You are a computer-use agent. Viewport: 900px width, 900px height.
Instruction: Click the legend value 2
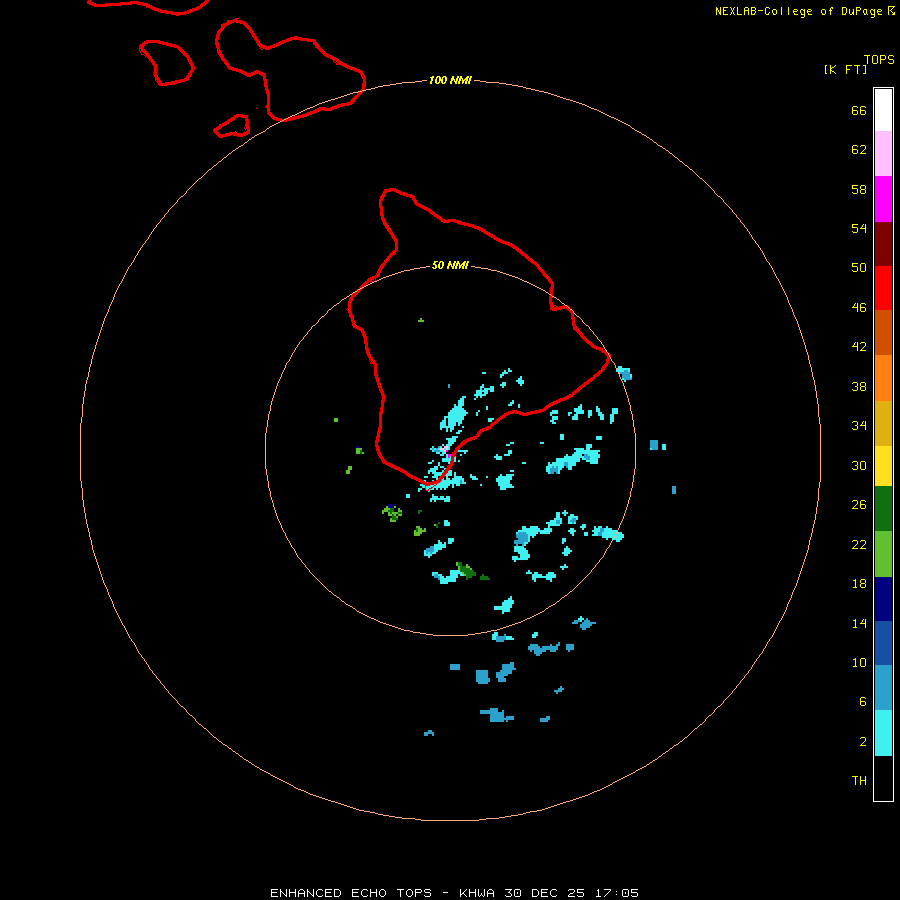tap(863, 741)
